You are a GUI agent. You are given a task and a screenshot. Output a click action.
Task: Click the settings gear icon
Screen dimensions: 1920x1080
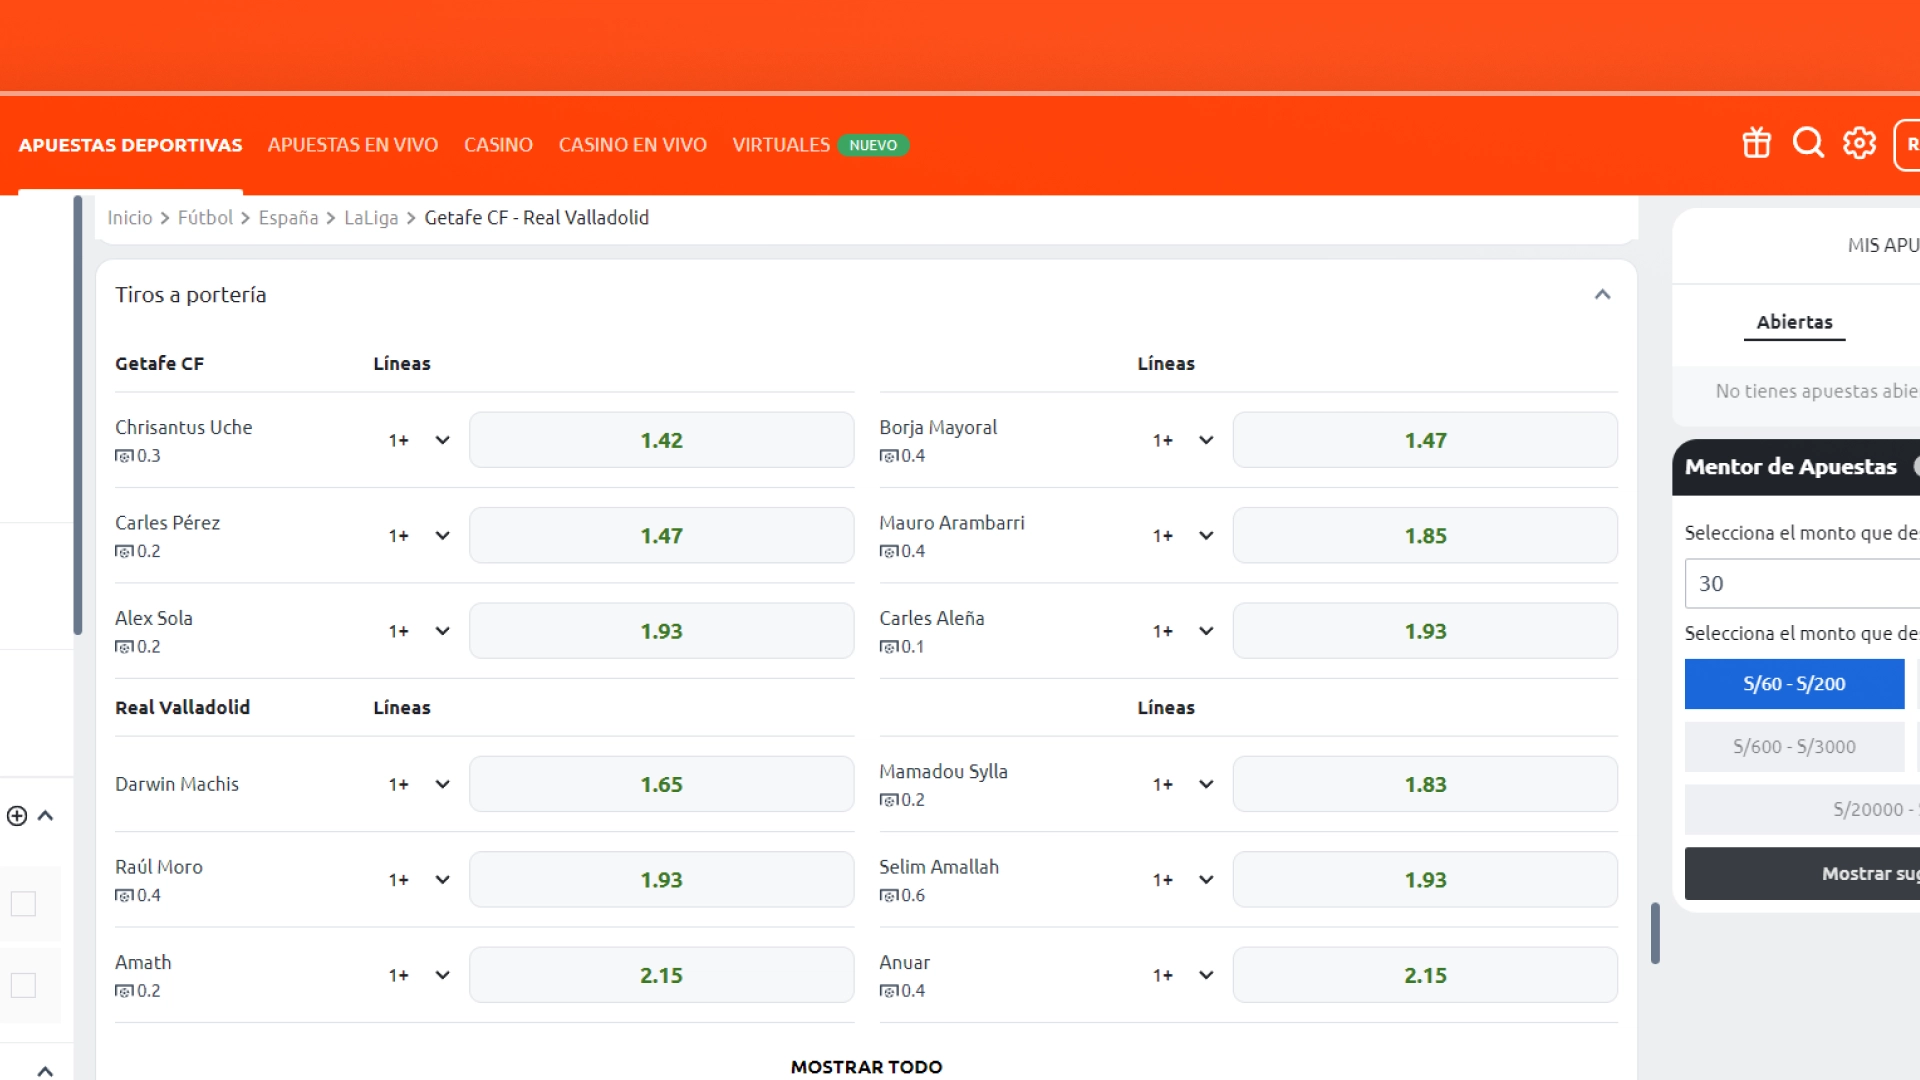1859,142
